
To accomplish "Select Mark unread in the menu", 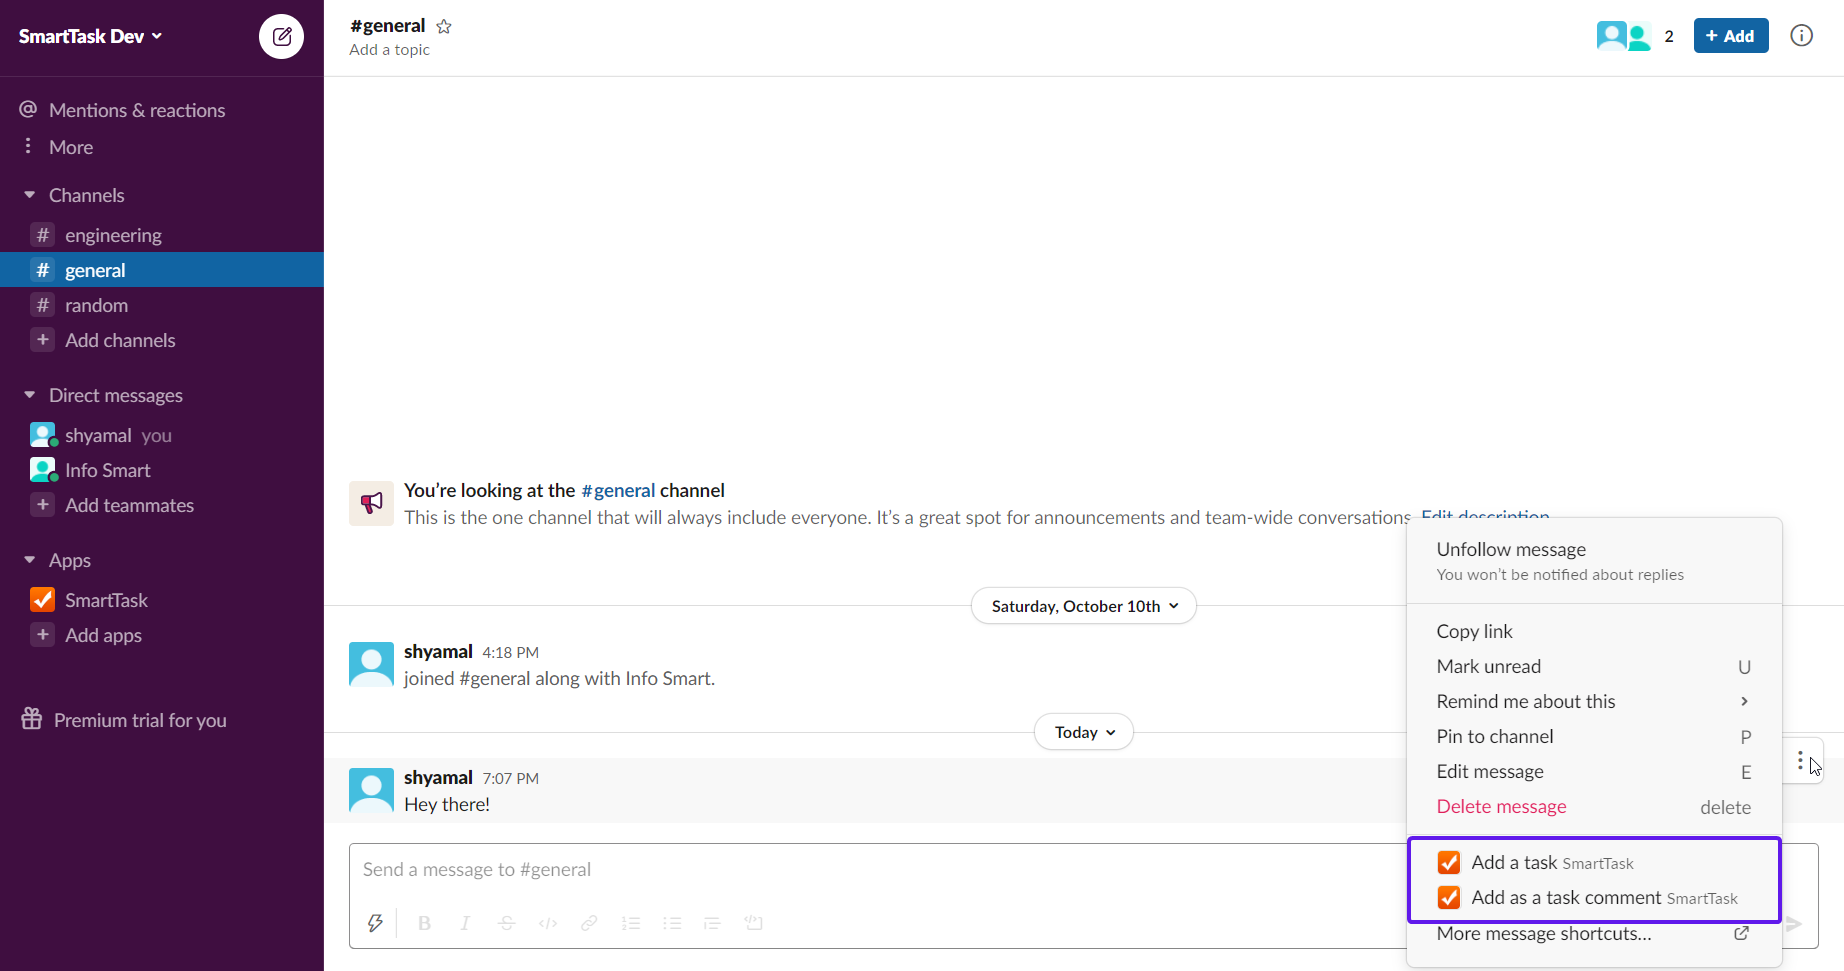I will tap(1594, 666).
